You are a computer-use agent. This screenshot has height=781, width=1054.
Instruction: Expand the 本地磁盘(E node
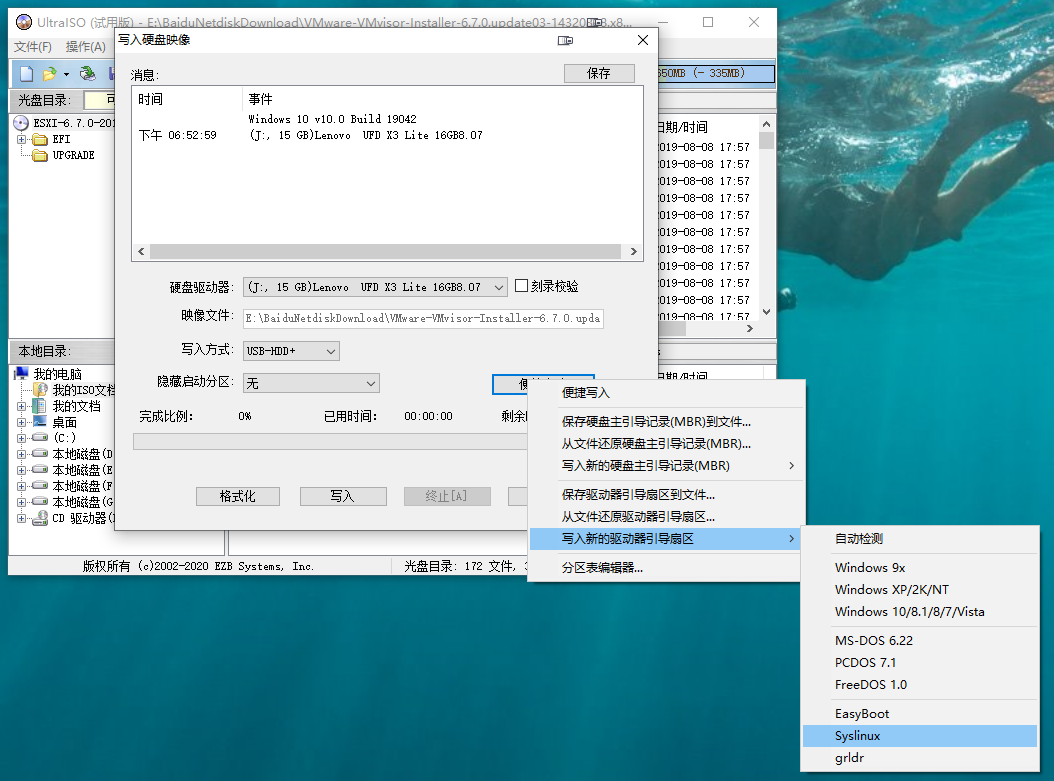click(x=22, y=470)
